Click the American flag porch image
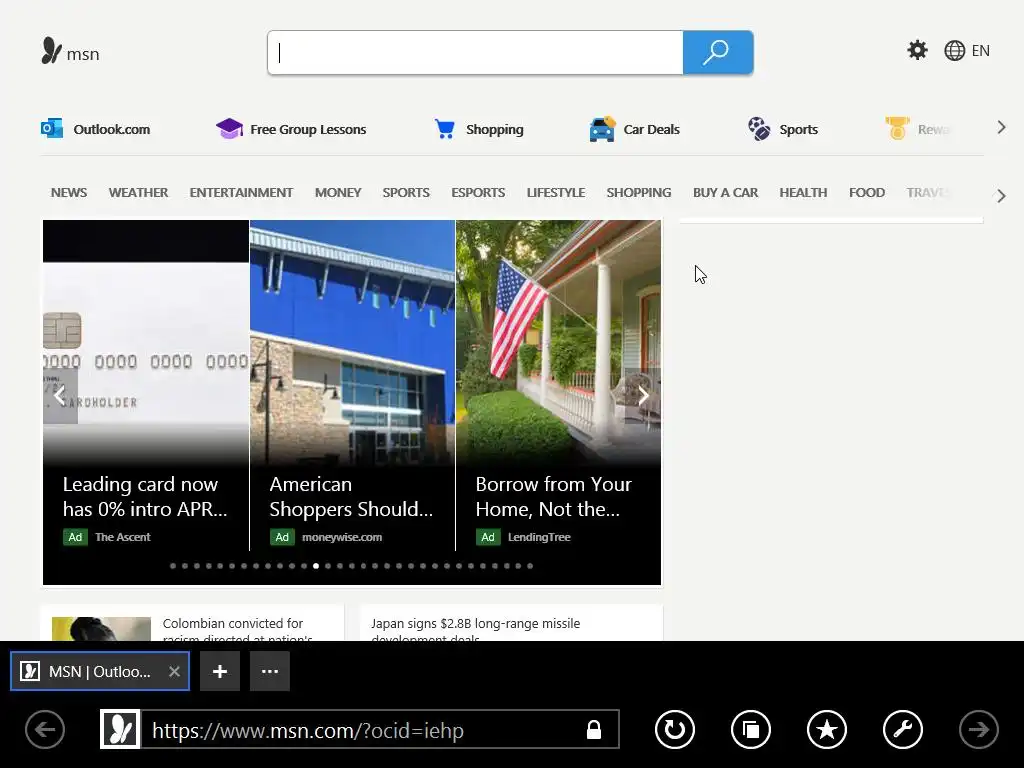Screen dimensions: 1024x768 point(558,342)
